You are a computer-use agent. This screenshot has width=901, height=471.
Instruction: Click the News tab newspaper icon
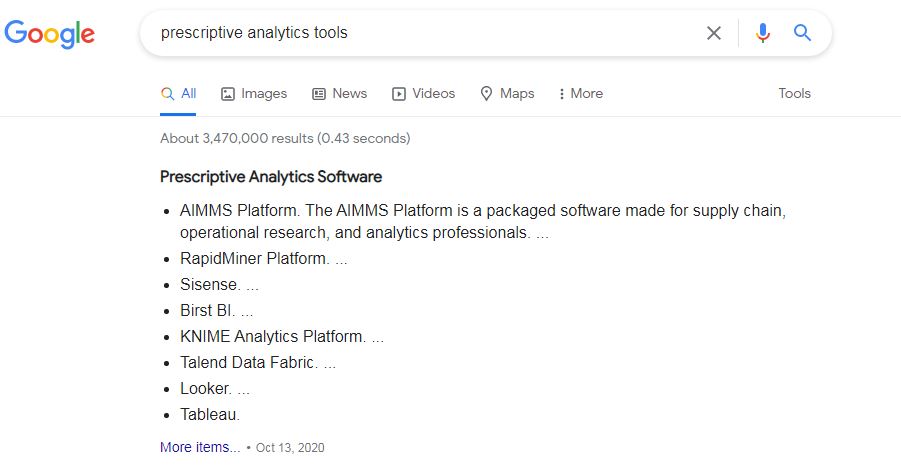319,94
